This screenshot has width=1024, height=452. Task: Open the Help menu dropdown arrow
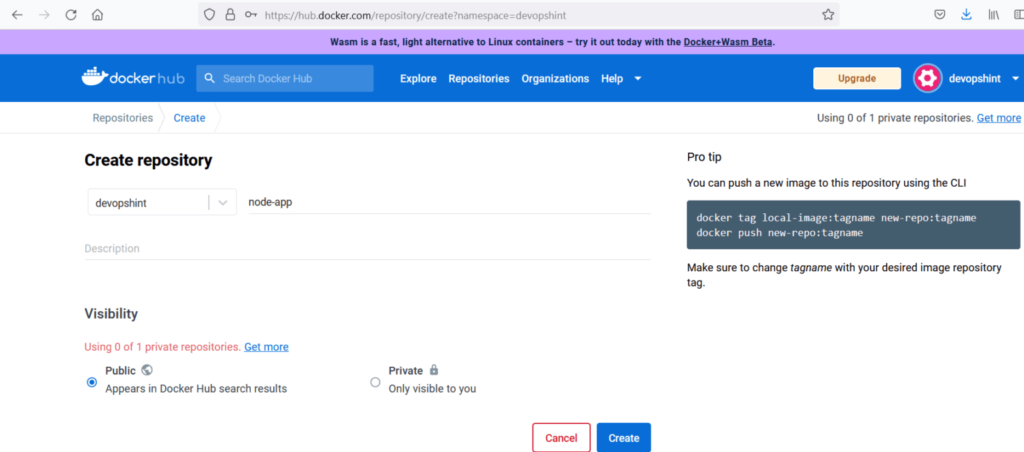pyautogui.click(x=638, y=78)
